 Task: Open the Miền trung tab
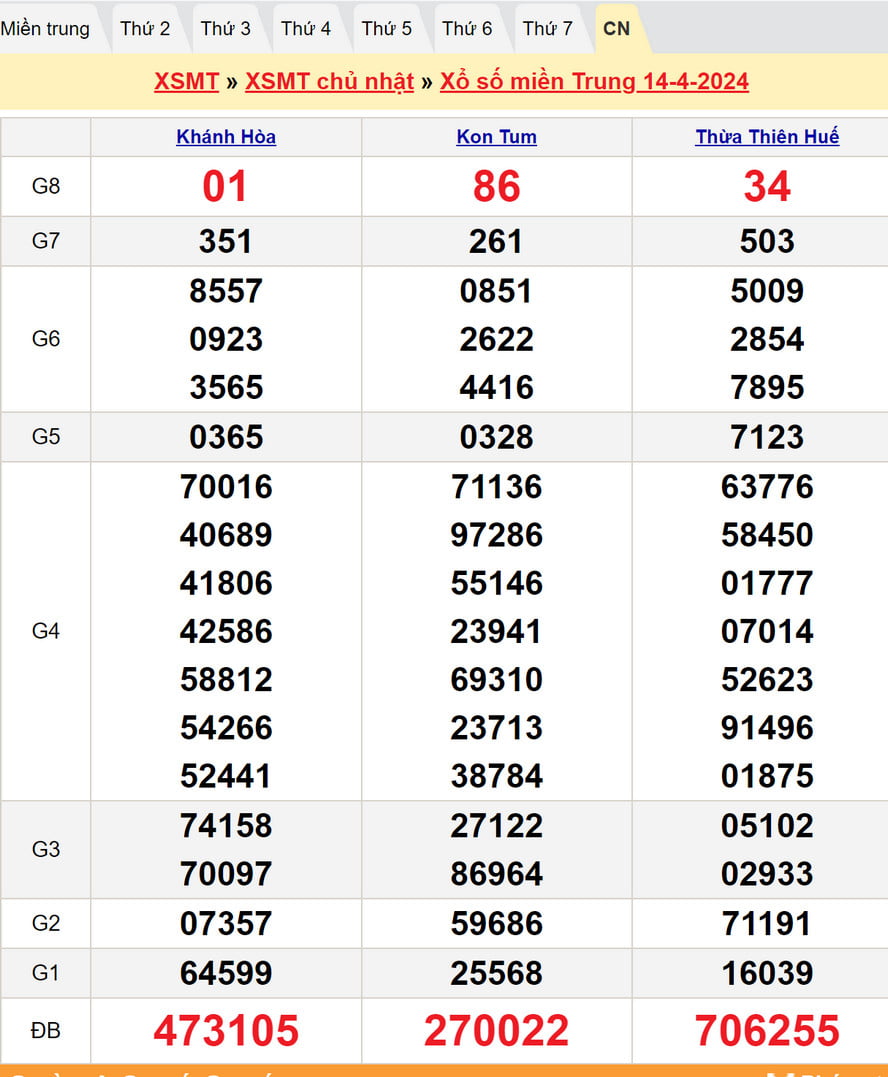pyautogui.click(x=45, y=29)
